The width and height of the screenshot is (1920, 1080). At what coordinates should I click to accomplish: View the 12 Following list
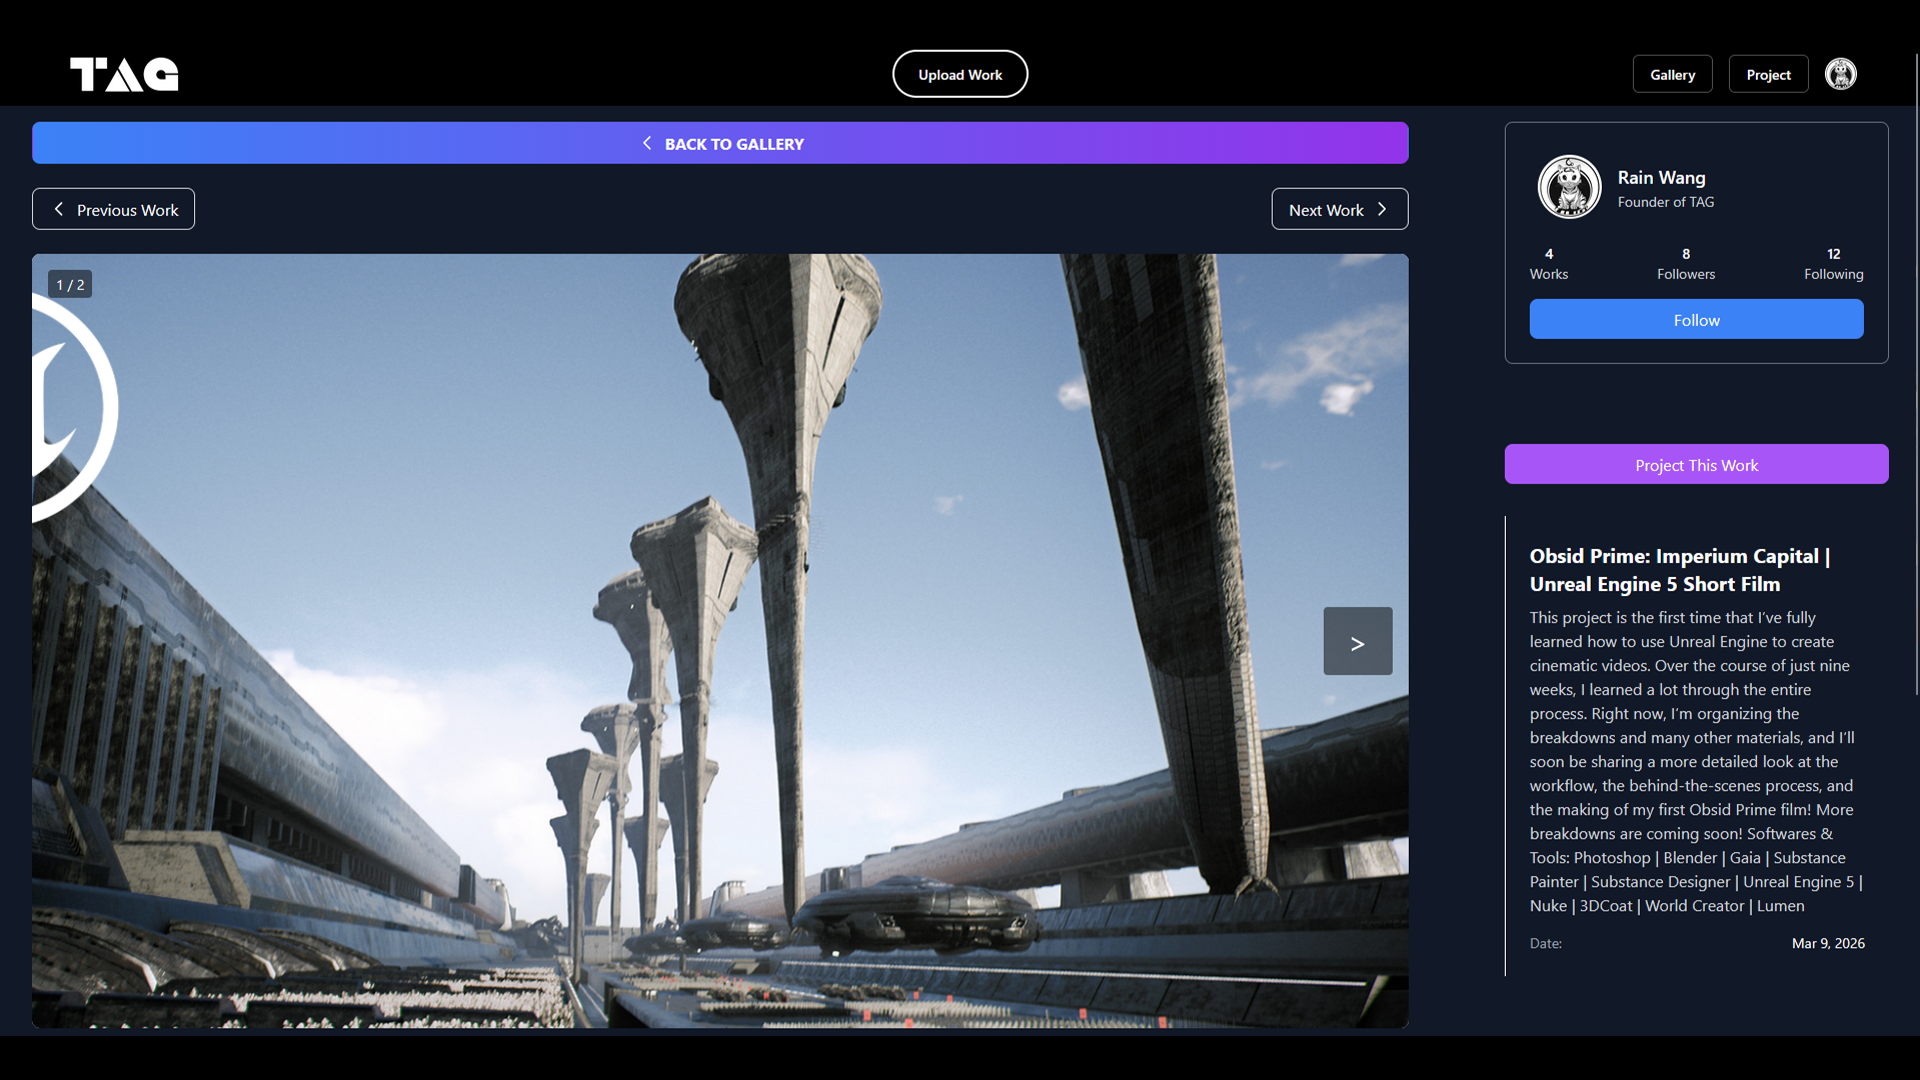click(x=1834, y=264)
